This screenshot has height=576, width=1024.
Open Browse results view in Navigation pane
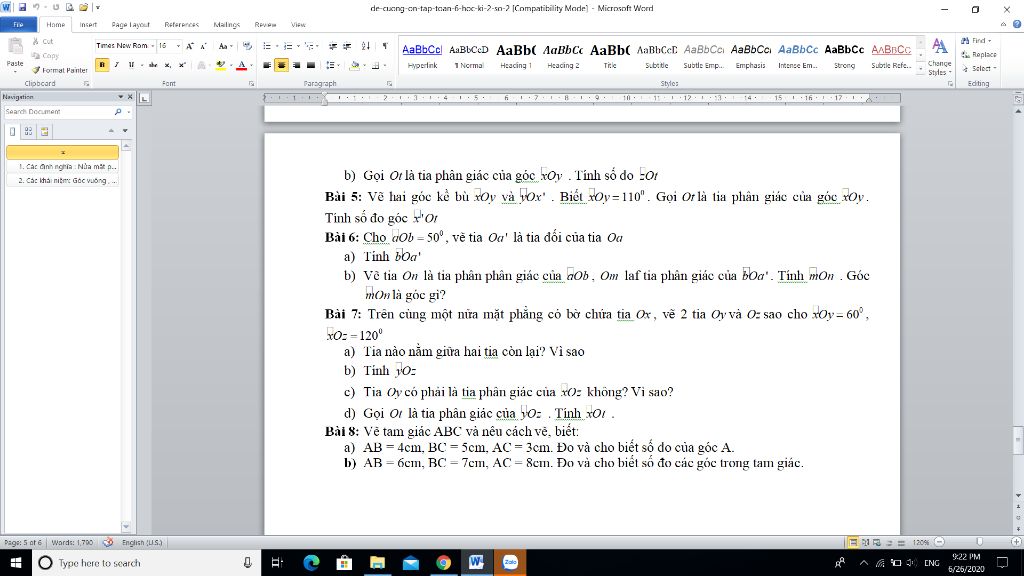tap(44, 131)
